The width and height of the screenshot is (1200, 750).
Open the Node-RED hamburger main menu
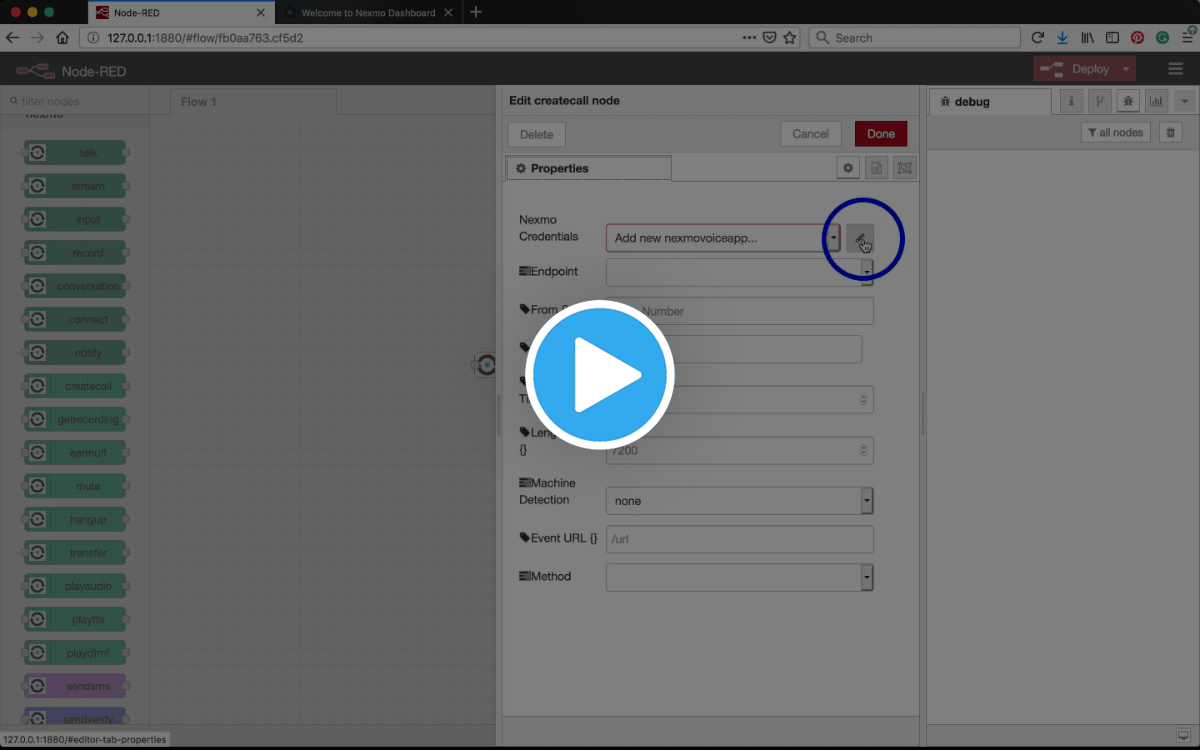pos(1176,69)
